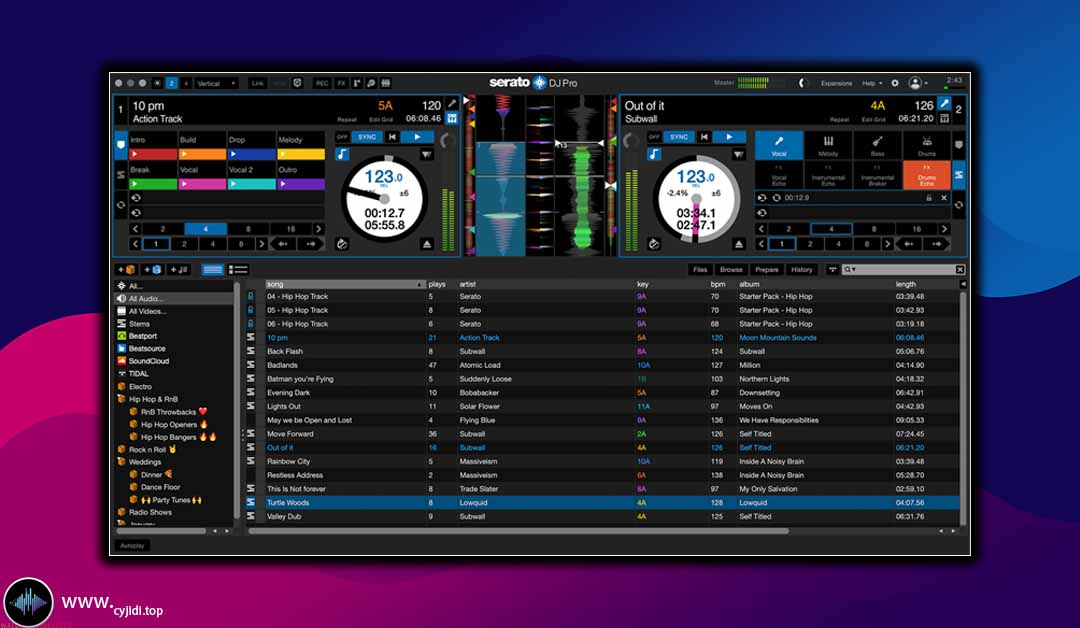Open the REC panel
Image resolution: width=1080 pixels, height=628 pixels.
322,83
